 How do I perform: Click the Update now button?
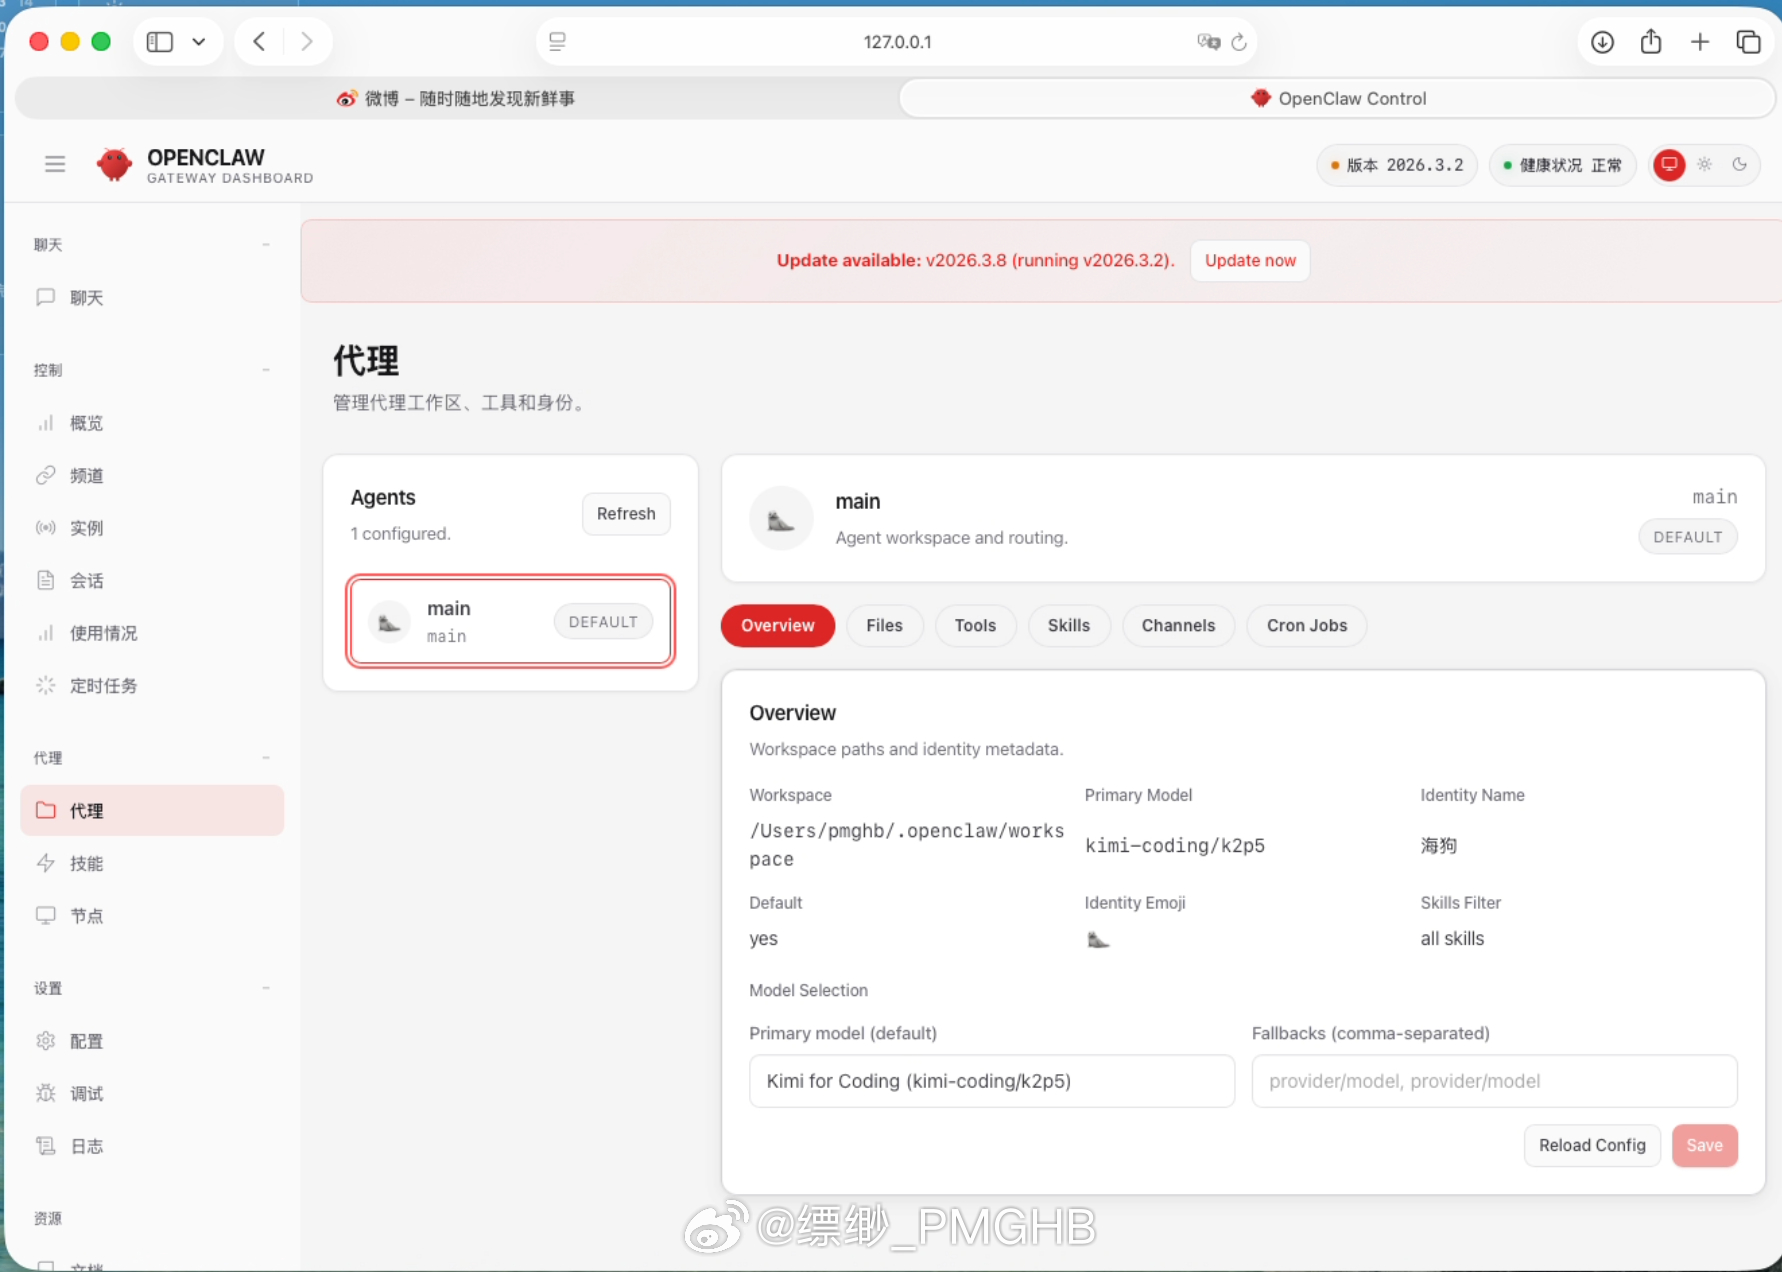pyautogui.click(x=1249, y=260)
